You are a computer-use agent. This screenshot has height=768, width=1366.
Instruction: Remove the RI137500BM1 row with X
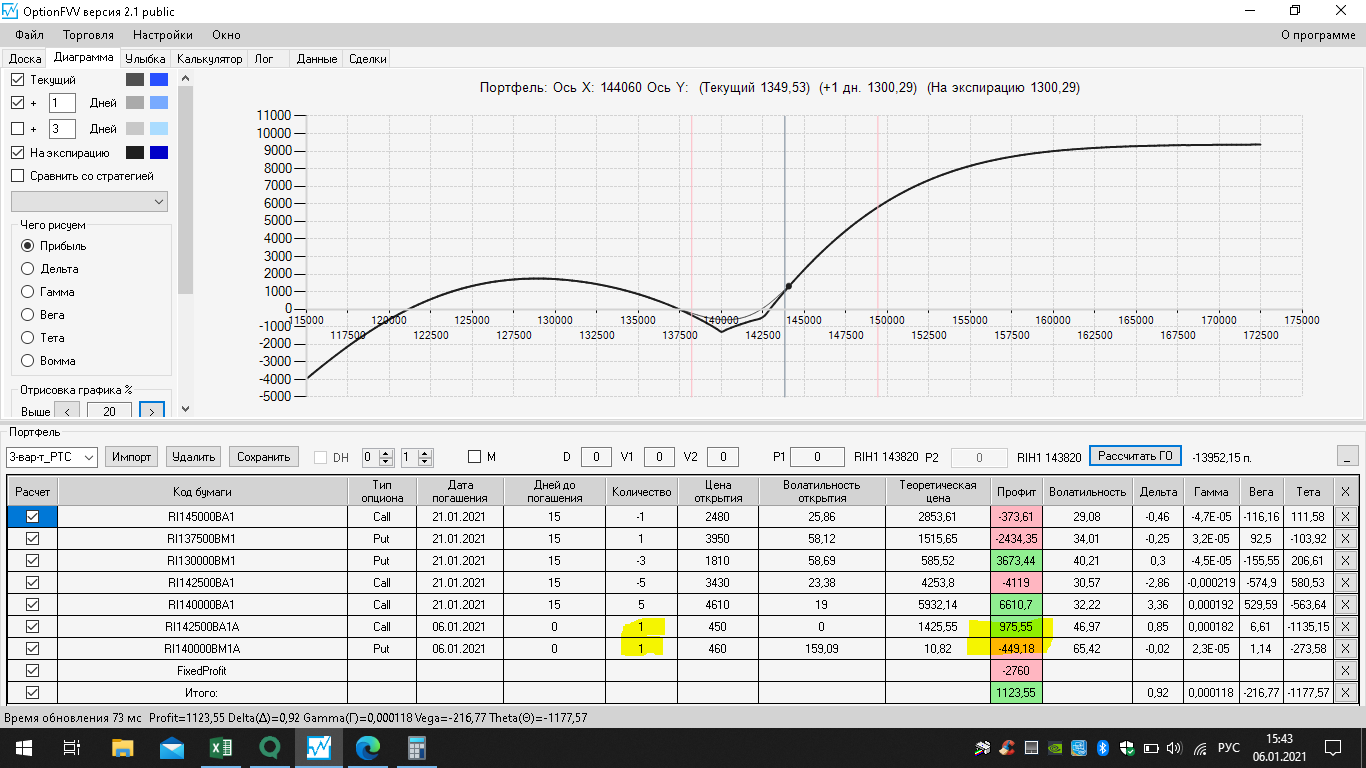(x=1345, y=538)
